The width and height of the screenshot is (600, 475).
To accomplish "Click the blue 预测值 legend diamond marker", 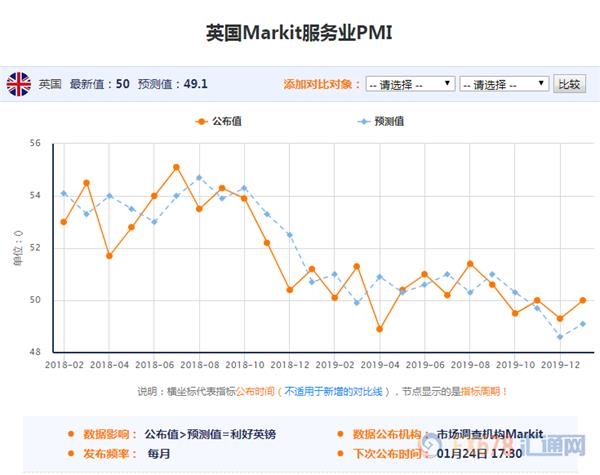I will click(x=363, y=121).
